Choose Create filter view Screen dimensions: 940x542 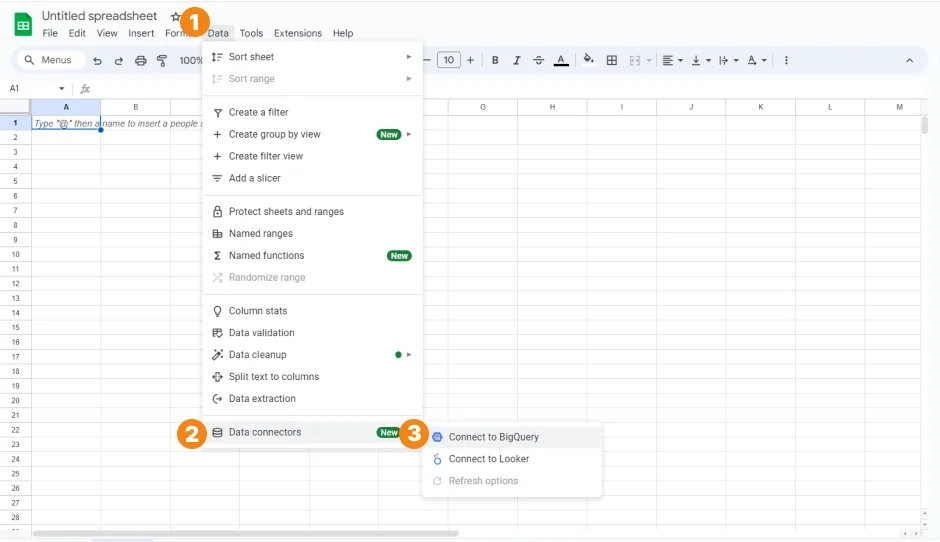[x=312, y=156]
